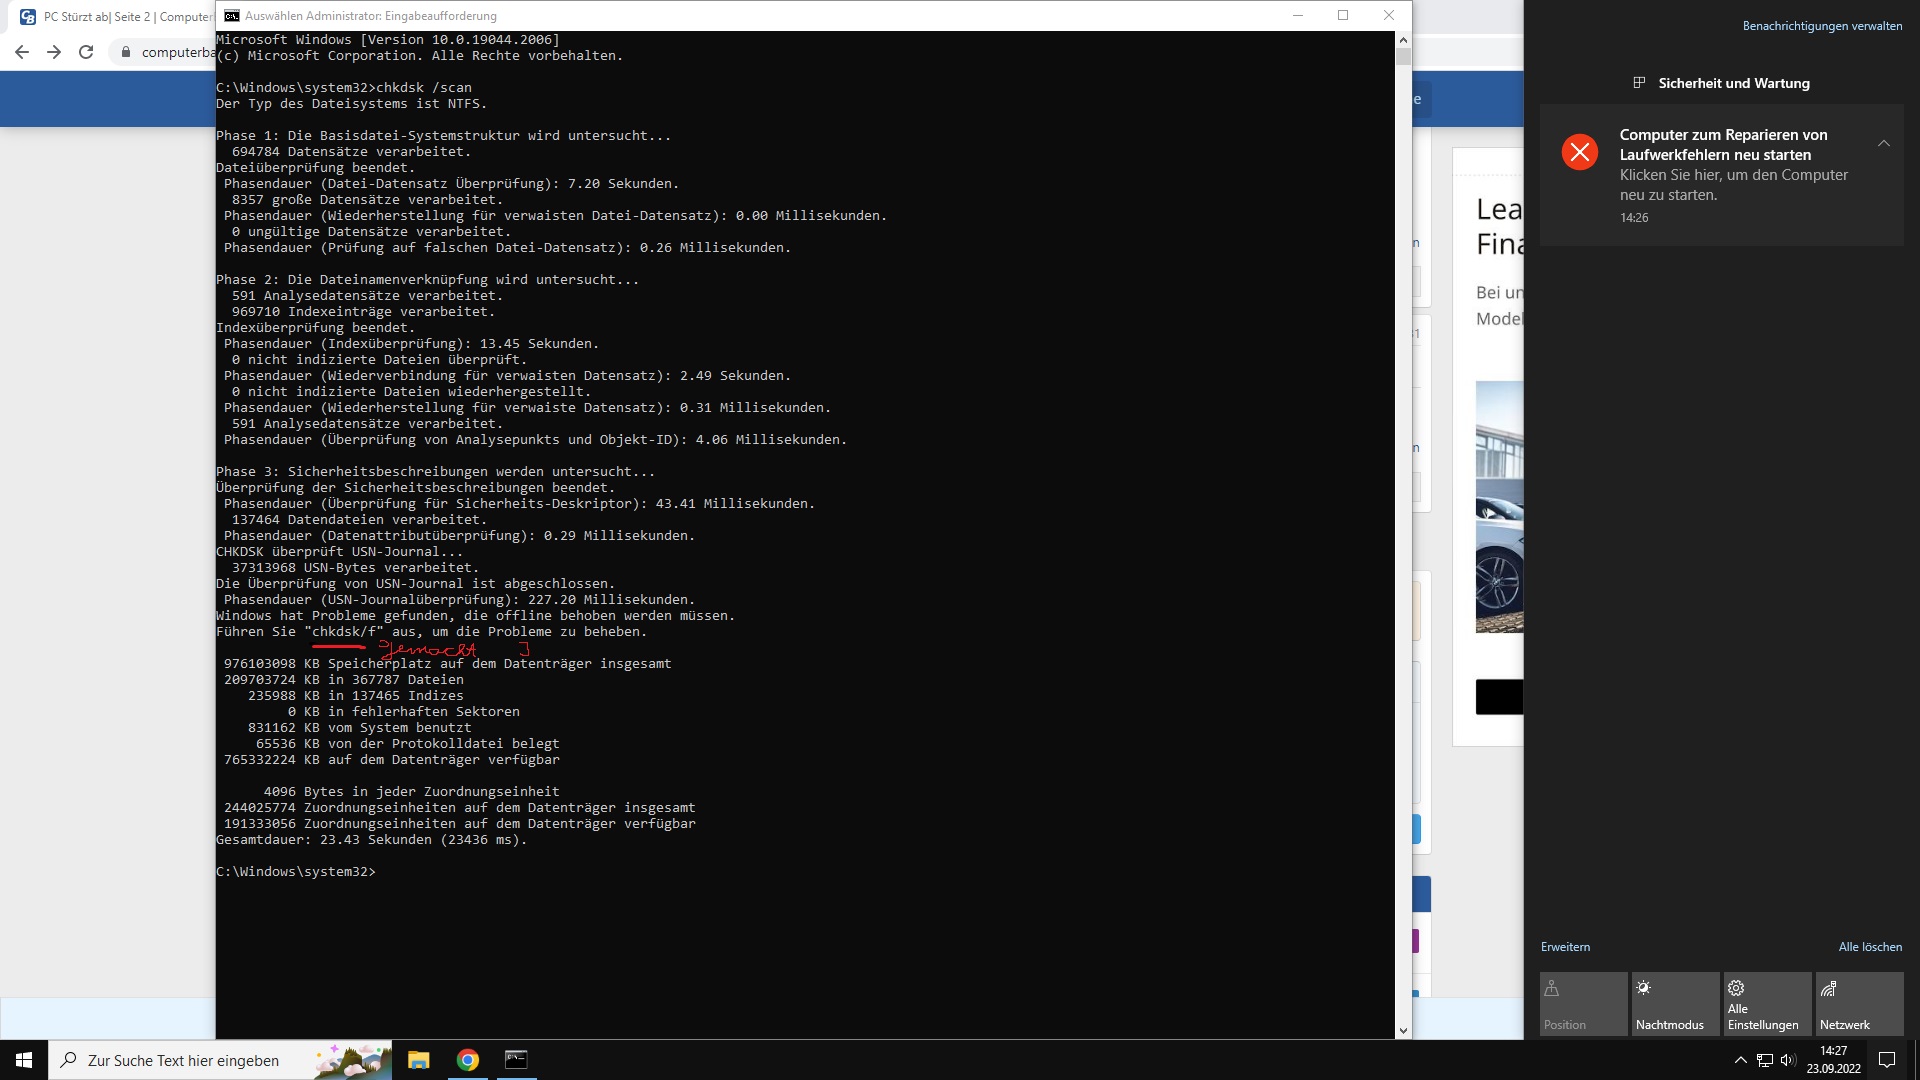Collapse the drive repair notification chevron
This screenshot has width=1920, height=1080.
(1884, 144)
